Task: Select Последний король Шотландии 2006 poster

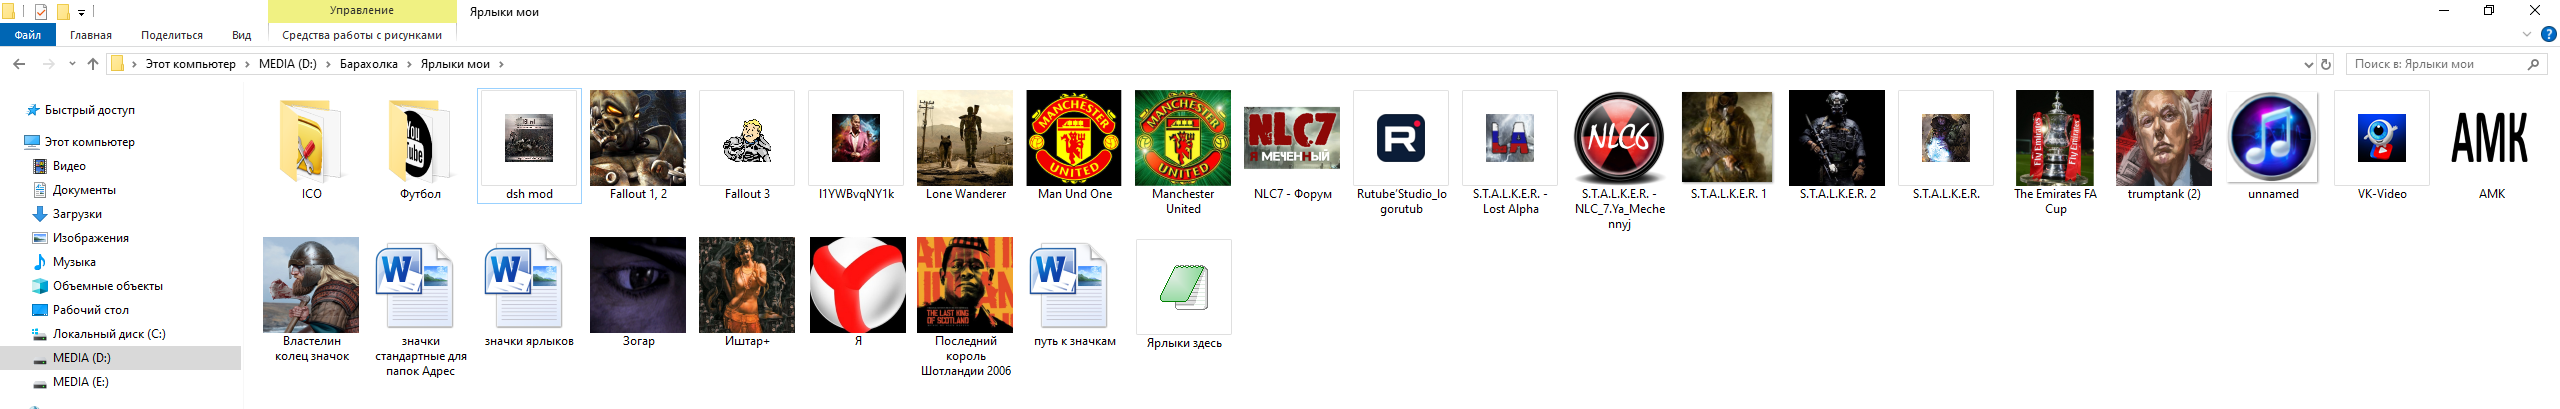Action: [x=965, y=285]
